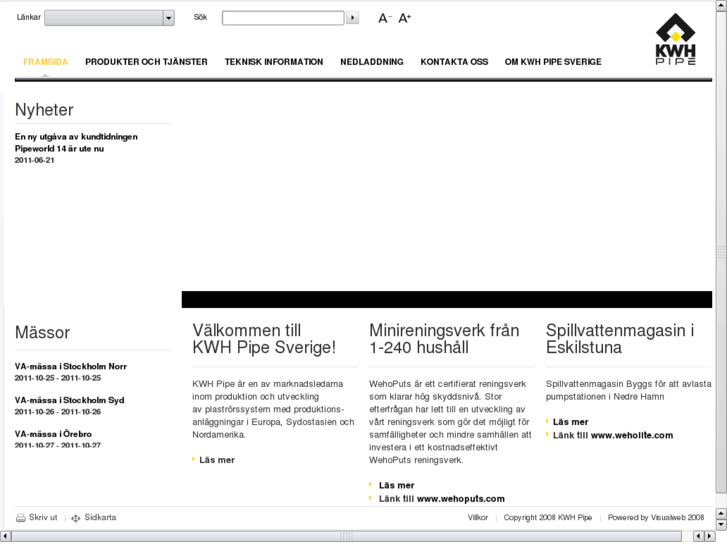
Task: Click Läs mer under Spillvattenmagasin section
Action: tap(570, 422)
